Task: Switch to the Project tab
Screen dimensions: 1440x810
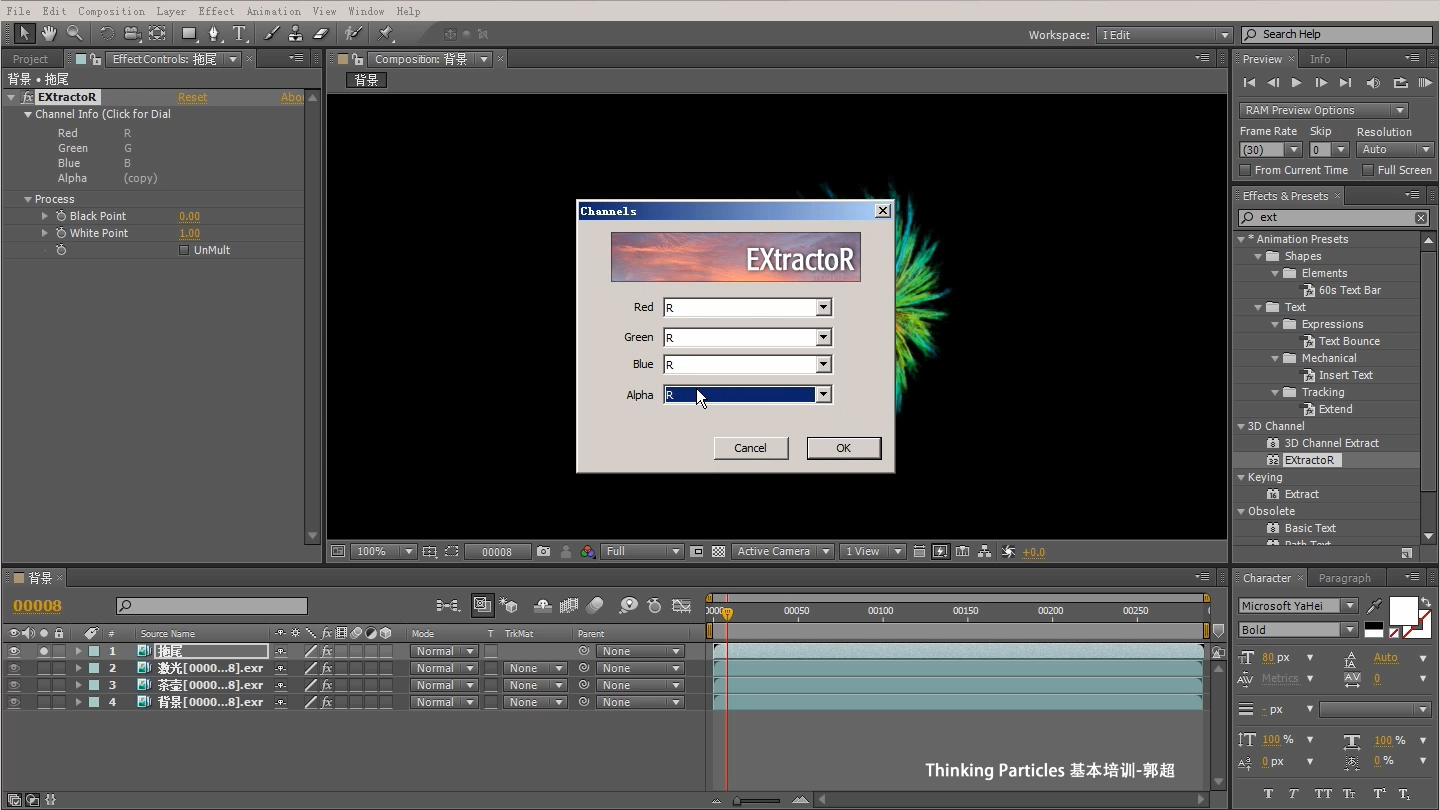Action: (30, 59)
